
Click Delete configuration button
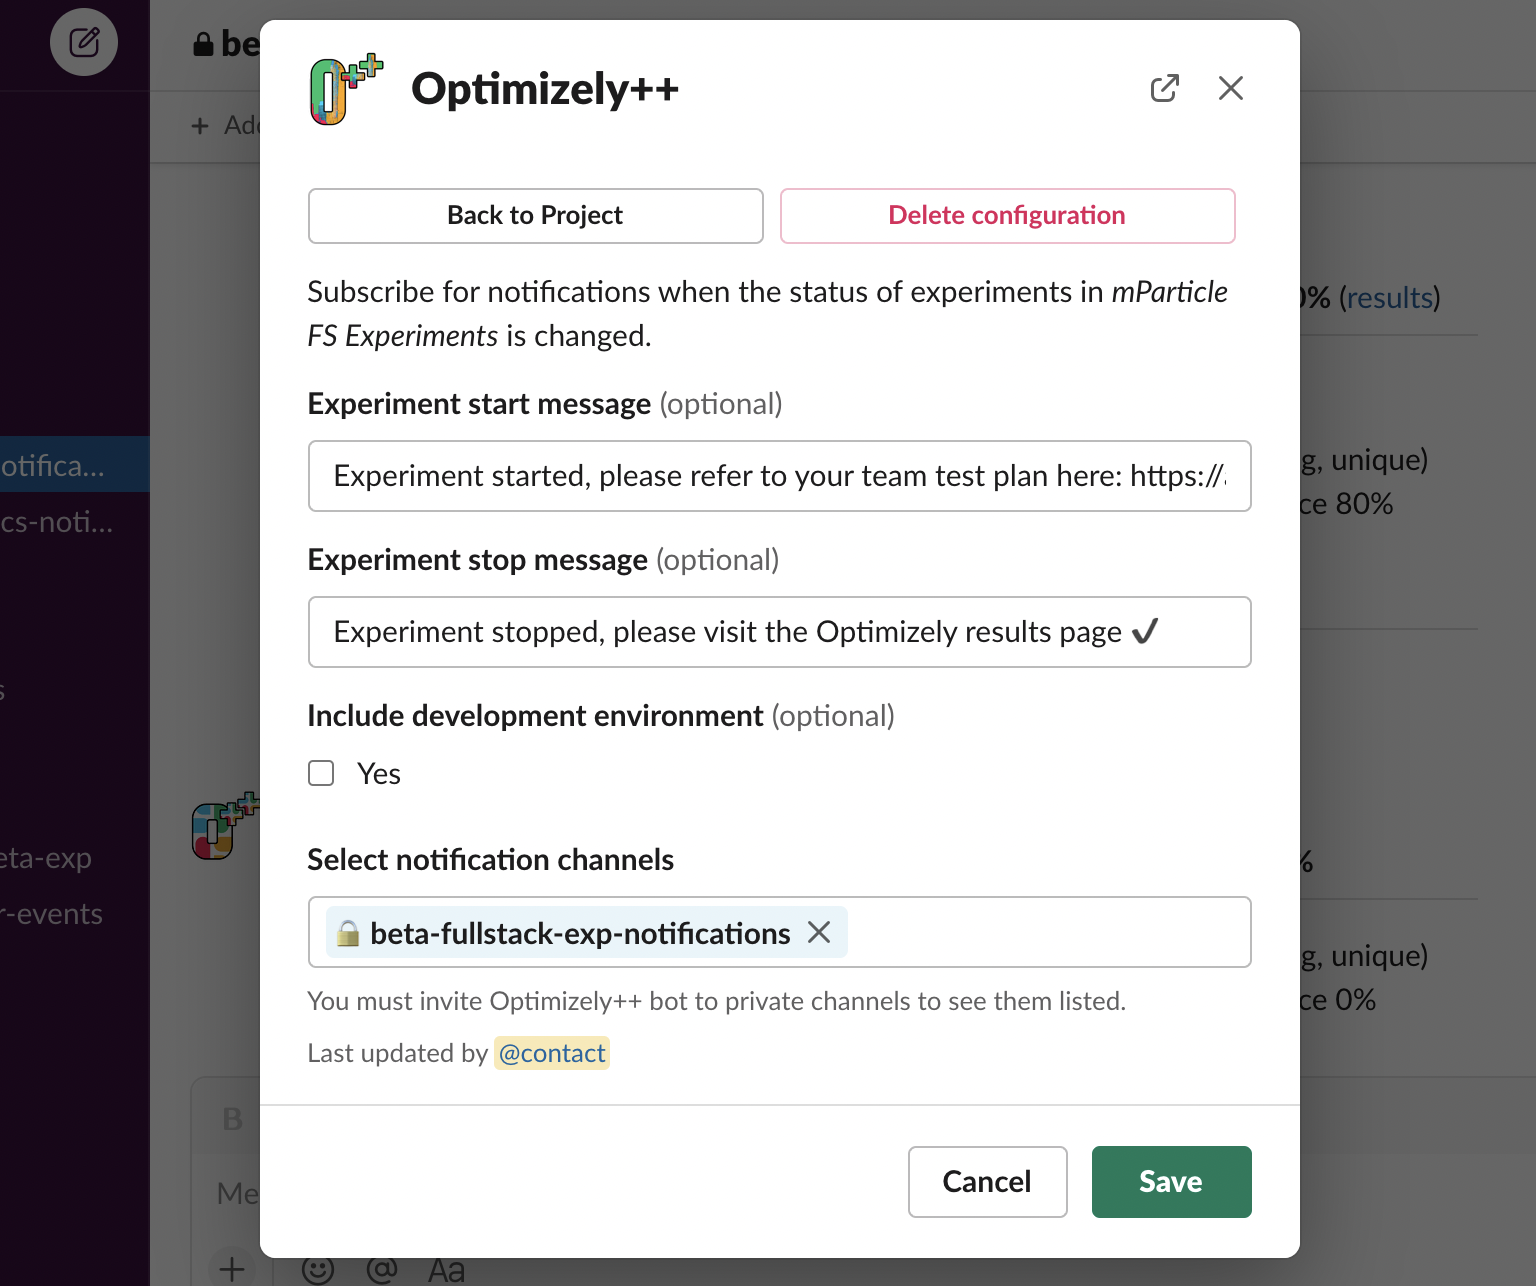pyautogui.click(x=1007, y=215)
